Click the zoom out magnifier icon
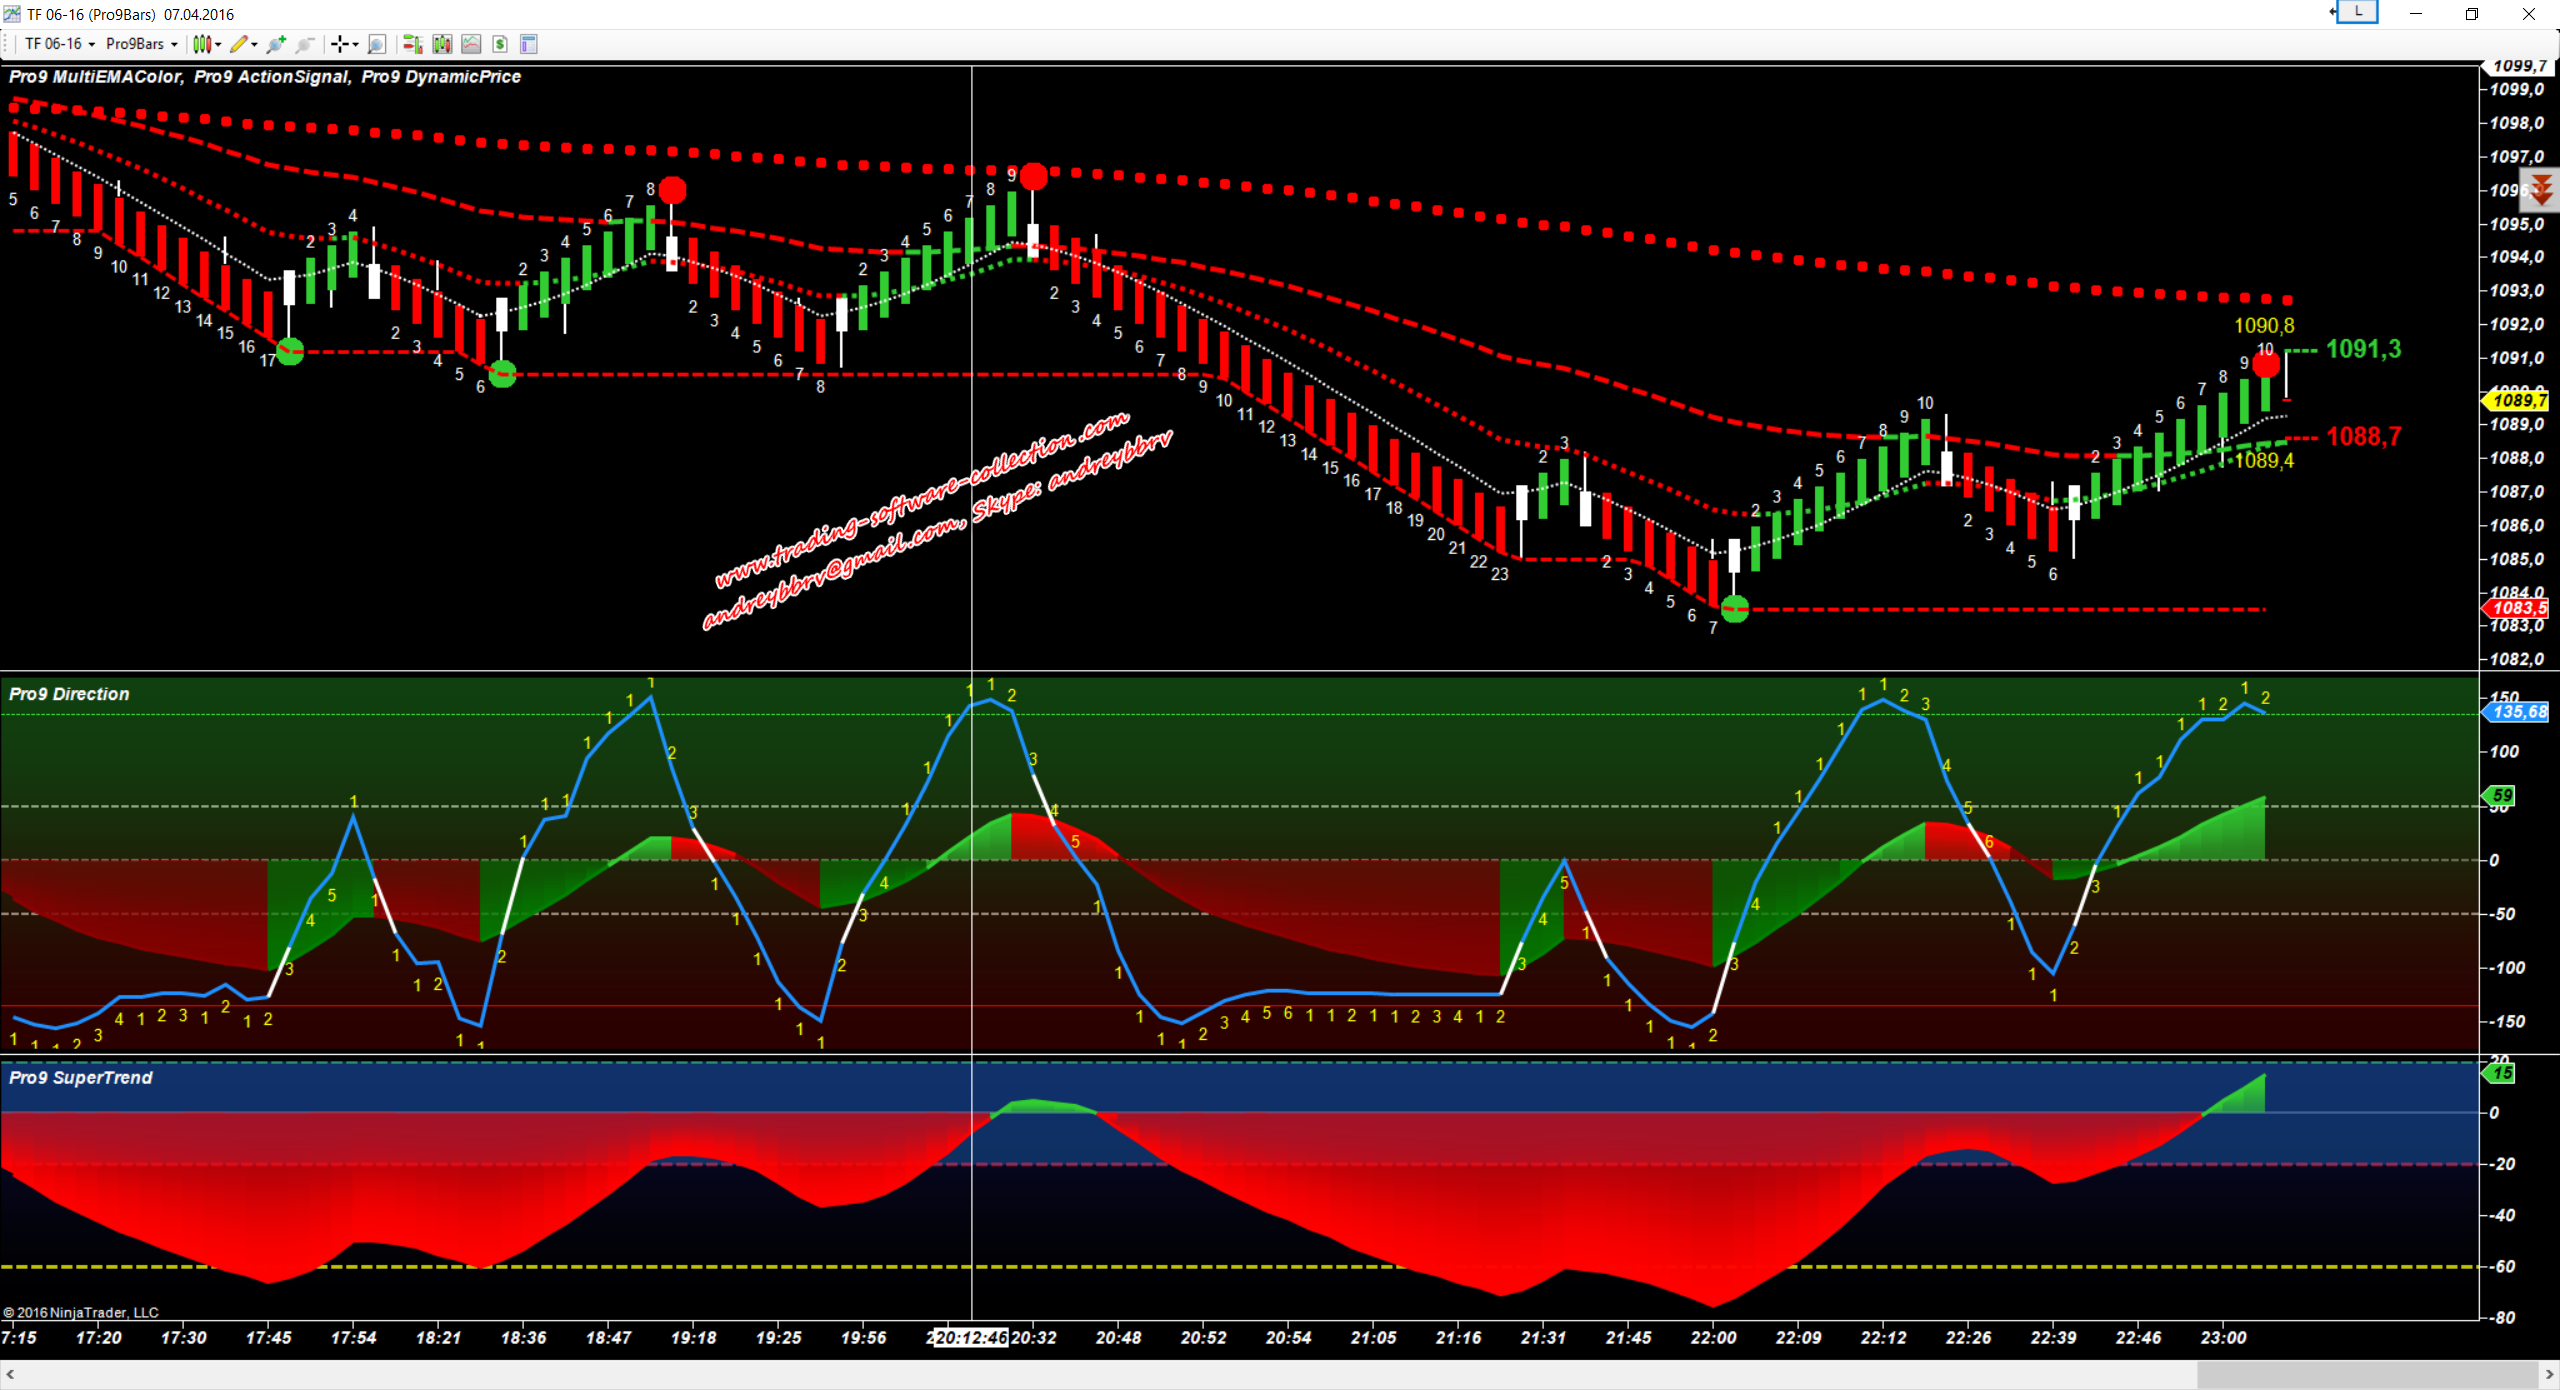 (305, 44)
